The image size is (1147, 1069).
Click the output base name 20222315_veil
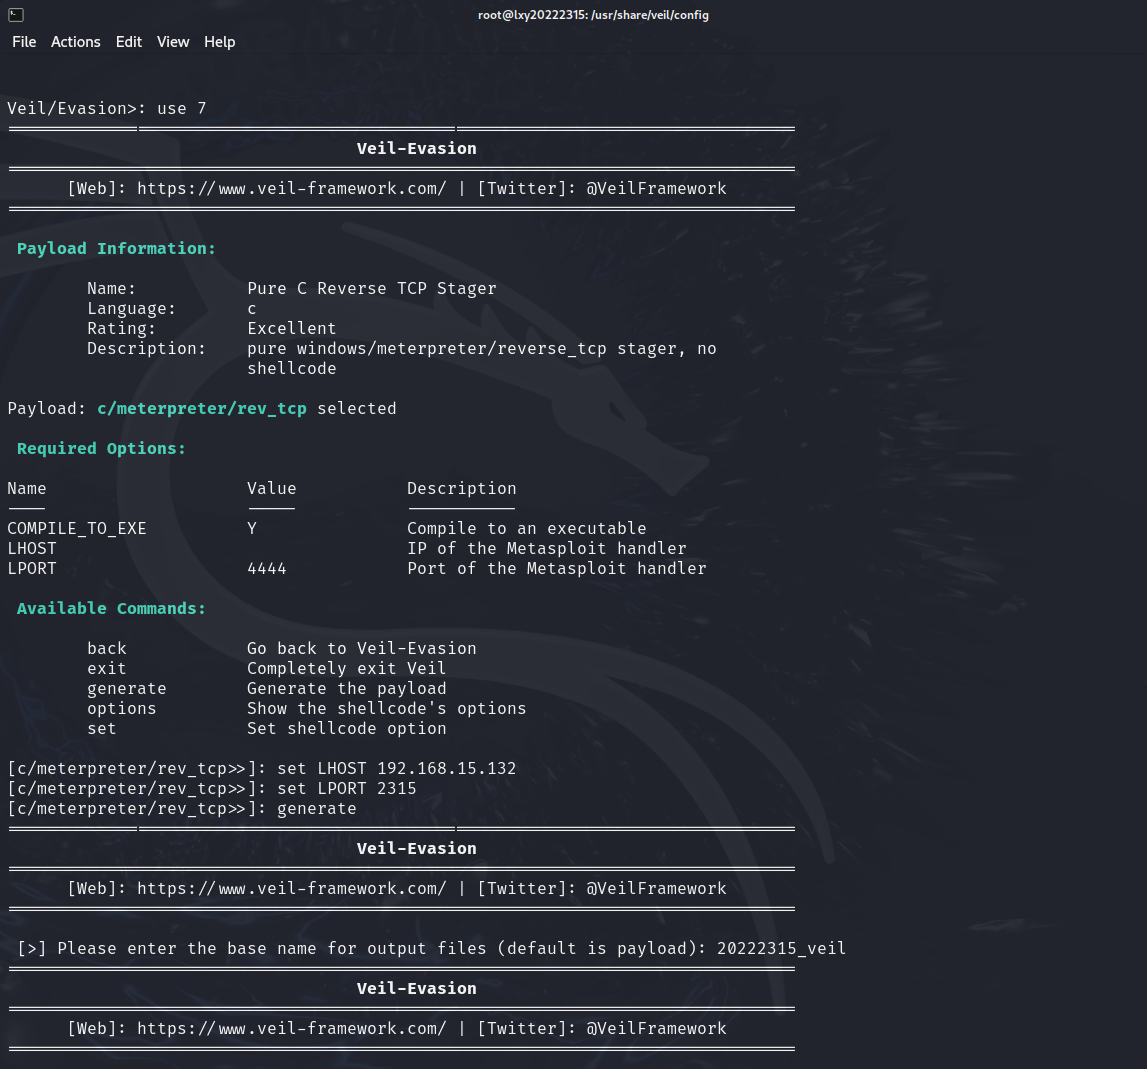pos(781,948)
